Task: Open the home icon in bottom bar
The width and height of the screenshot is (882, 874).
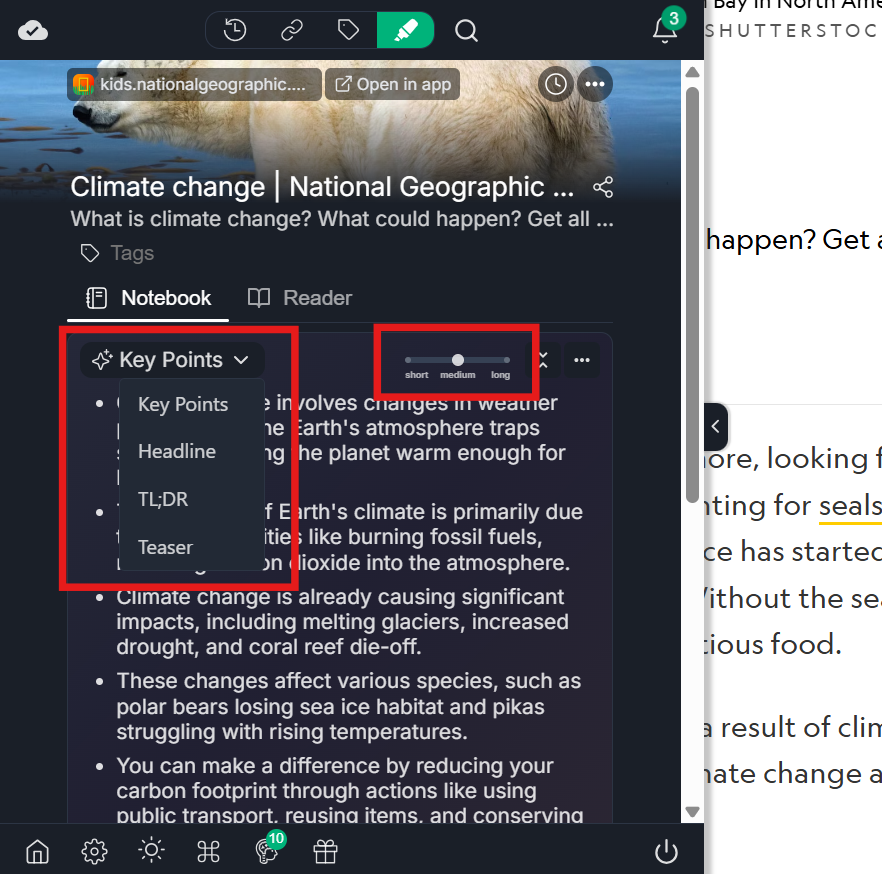Action: point(38,852)
